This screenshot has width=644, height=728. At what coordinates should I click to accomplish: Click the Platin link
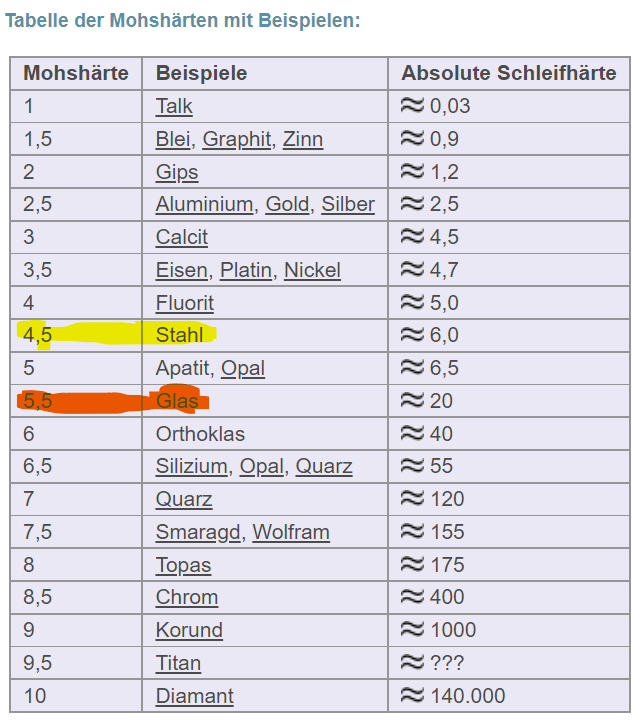[x=246, y=270]
